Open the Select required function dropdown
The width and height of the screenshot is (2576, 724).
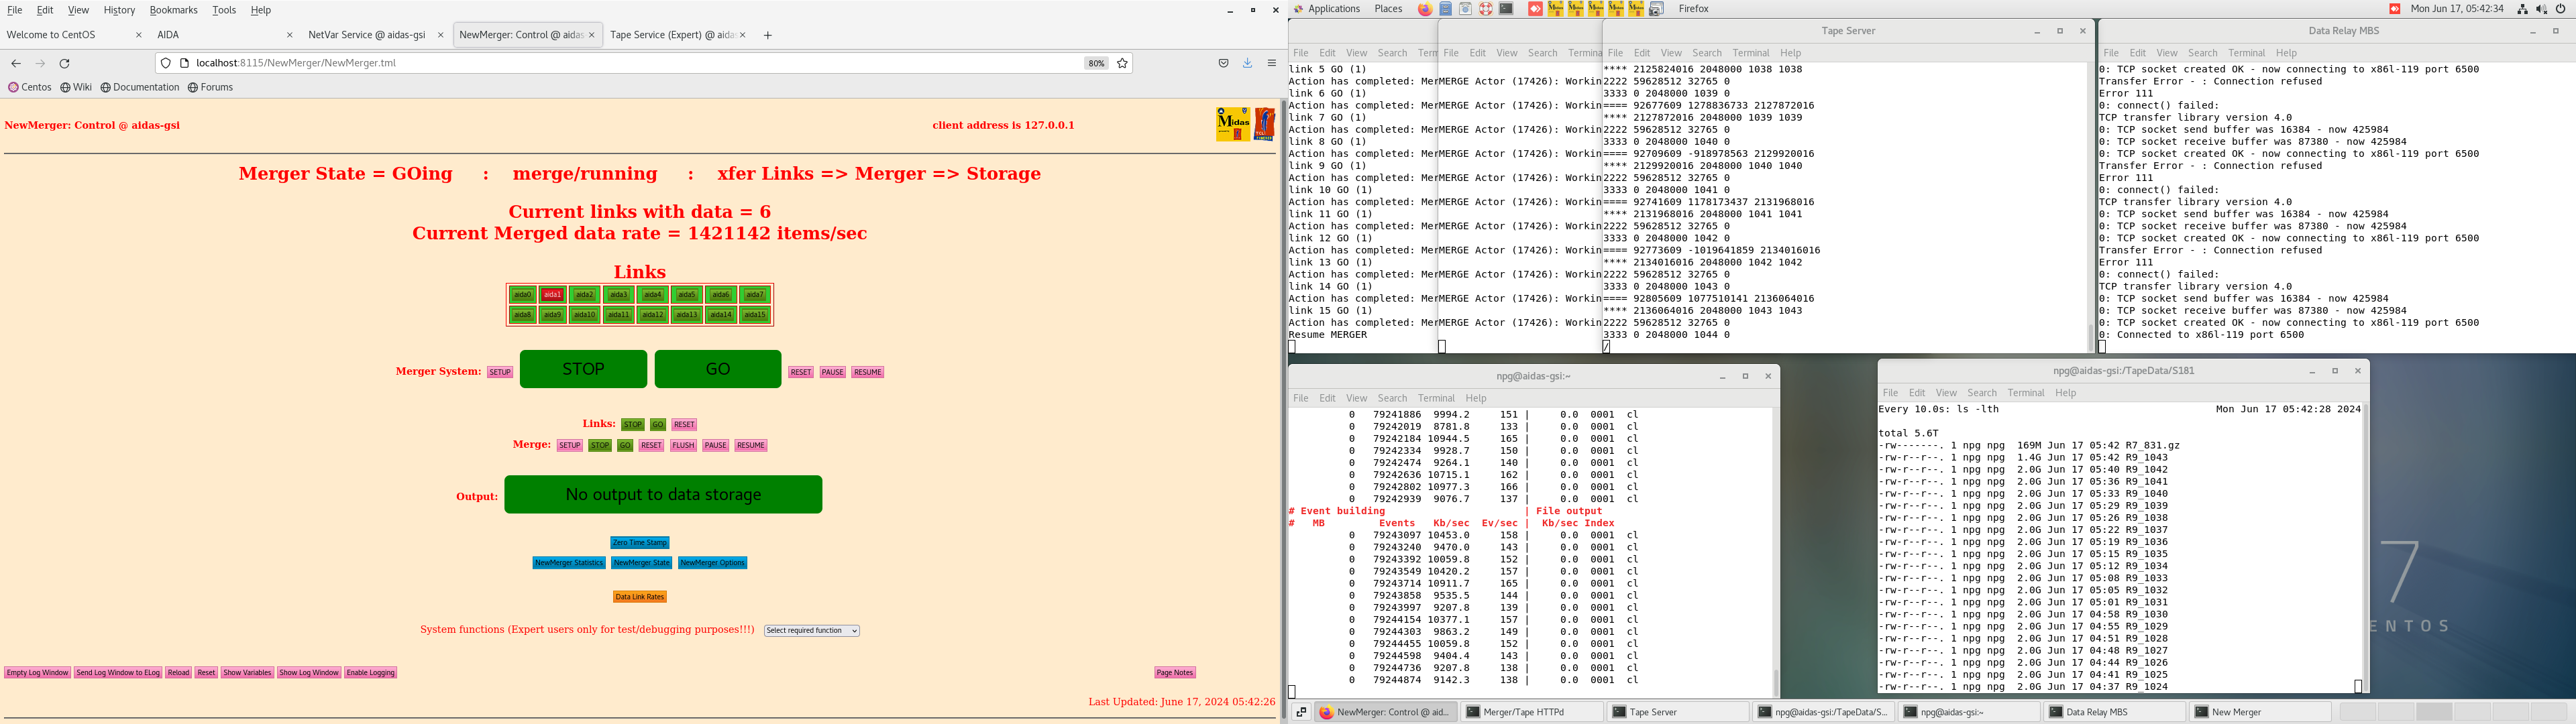coord(811,631)
